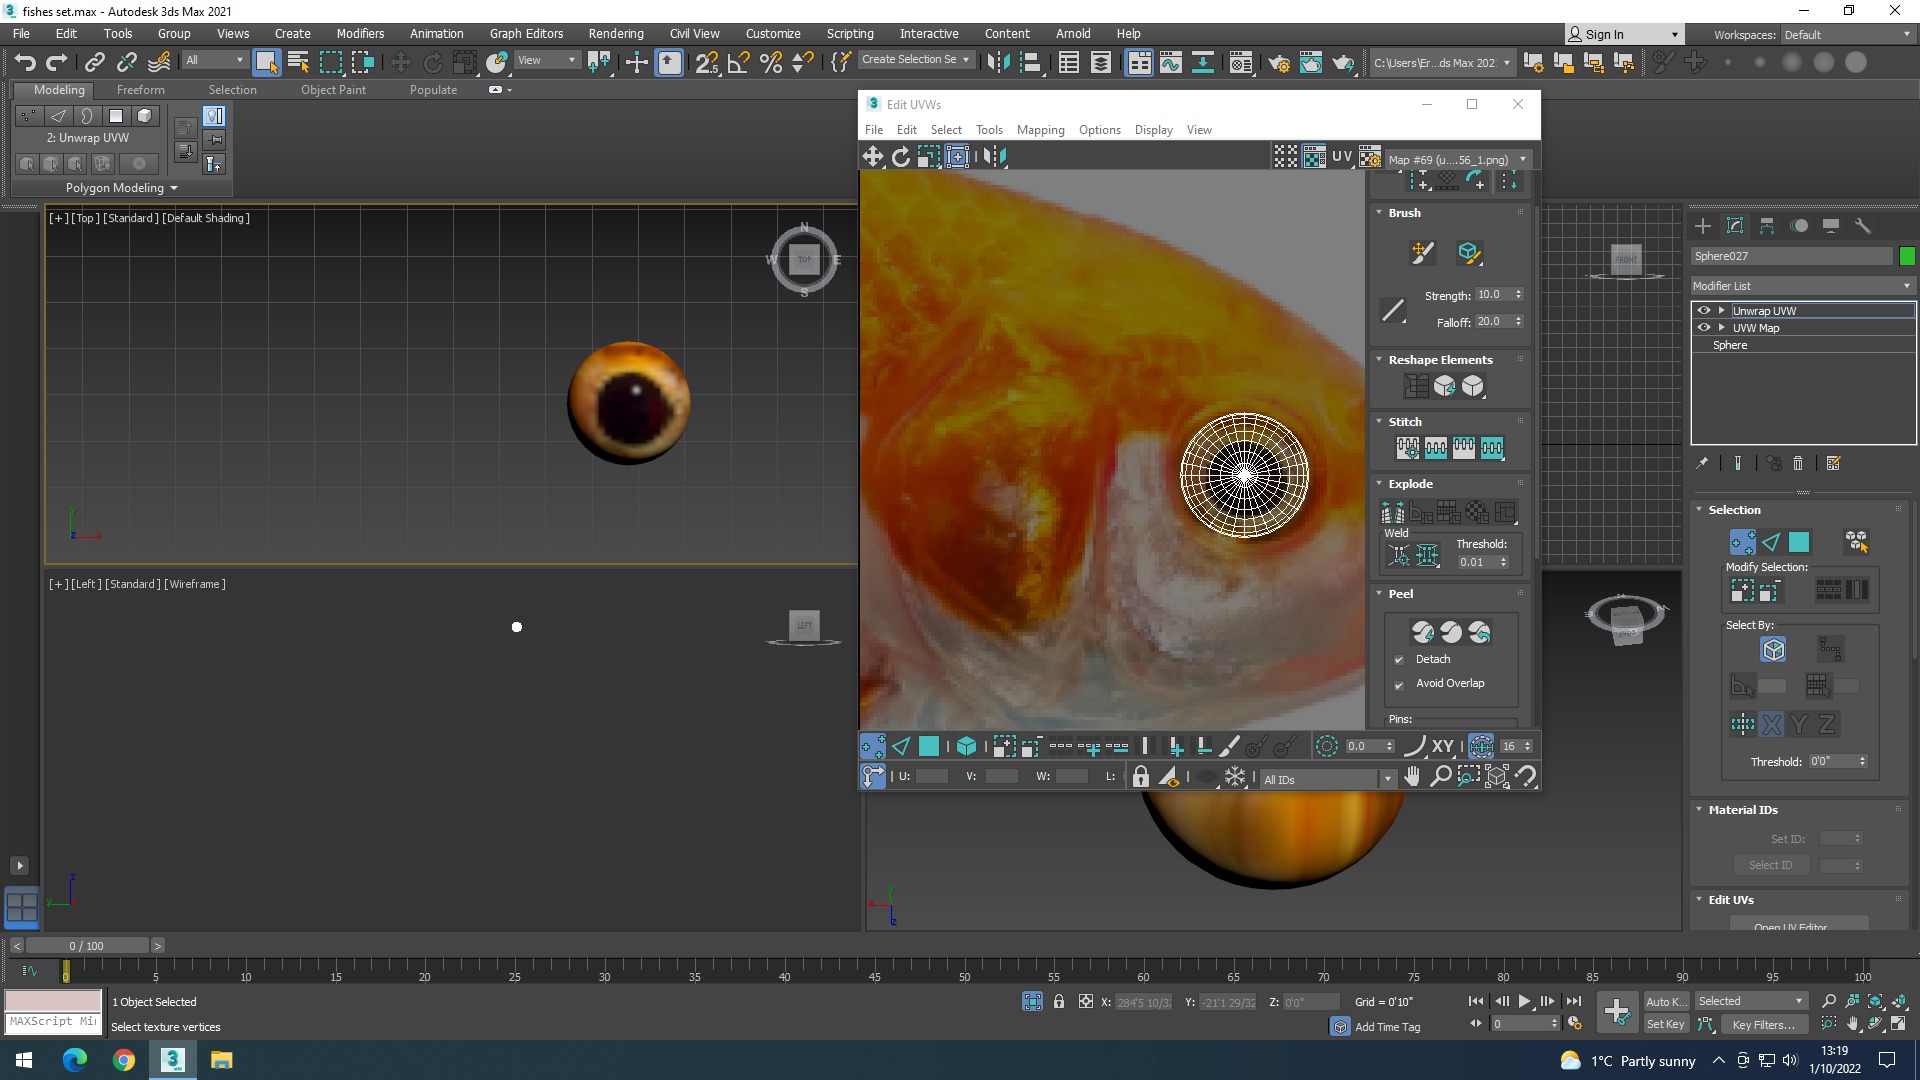
Task: Expand the Polygon Modeling panel arrow
Action: (174, 188)
